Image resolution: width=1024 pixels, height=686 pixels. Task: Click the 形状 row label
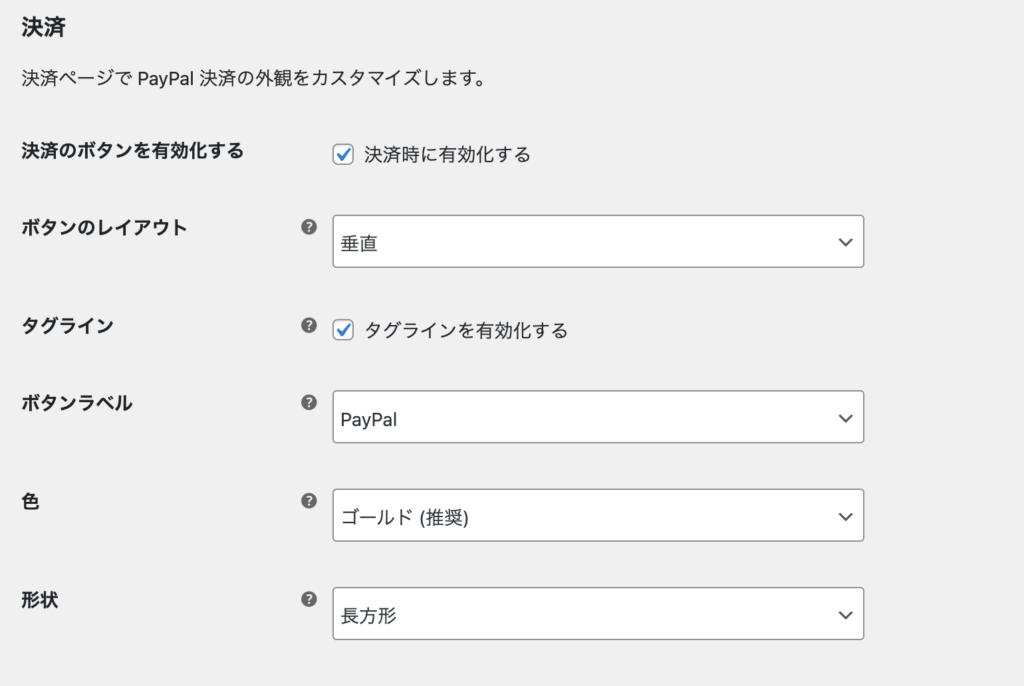coord(40,600)
